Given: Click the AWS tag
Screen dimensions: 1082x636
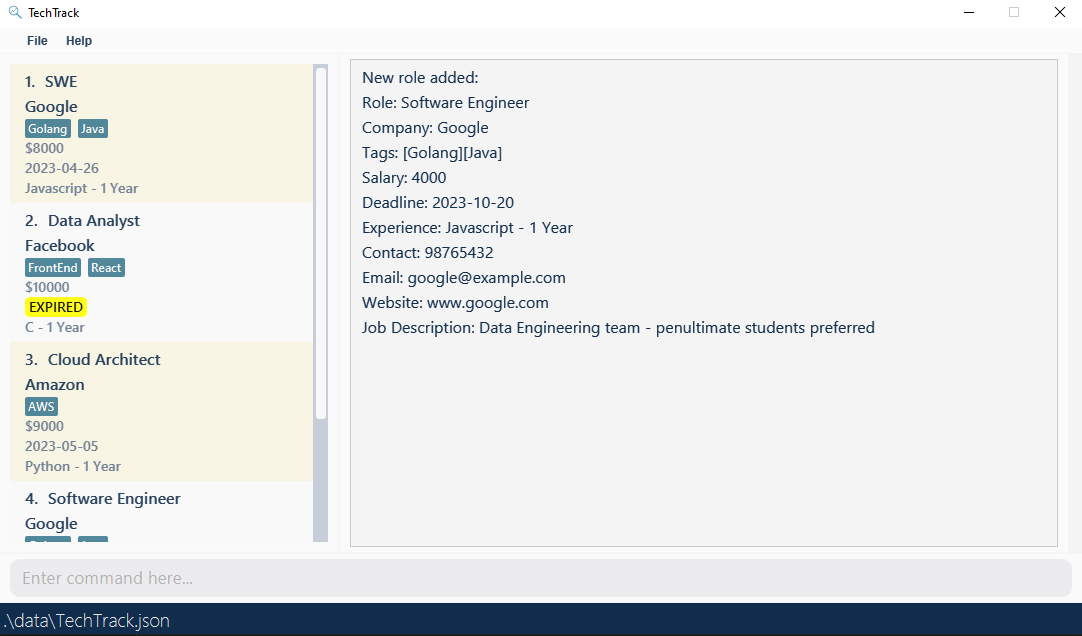Looking at the screenshot, I should [41, 406].
